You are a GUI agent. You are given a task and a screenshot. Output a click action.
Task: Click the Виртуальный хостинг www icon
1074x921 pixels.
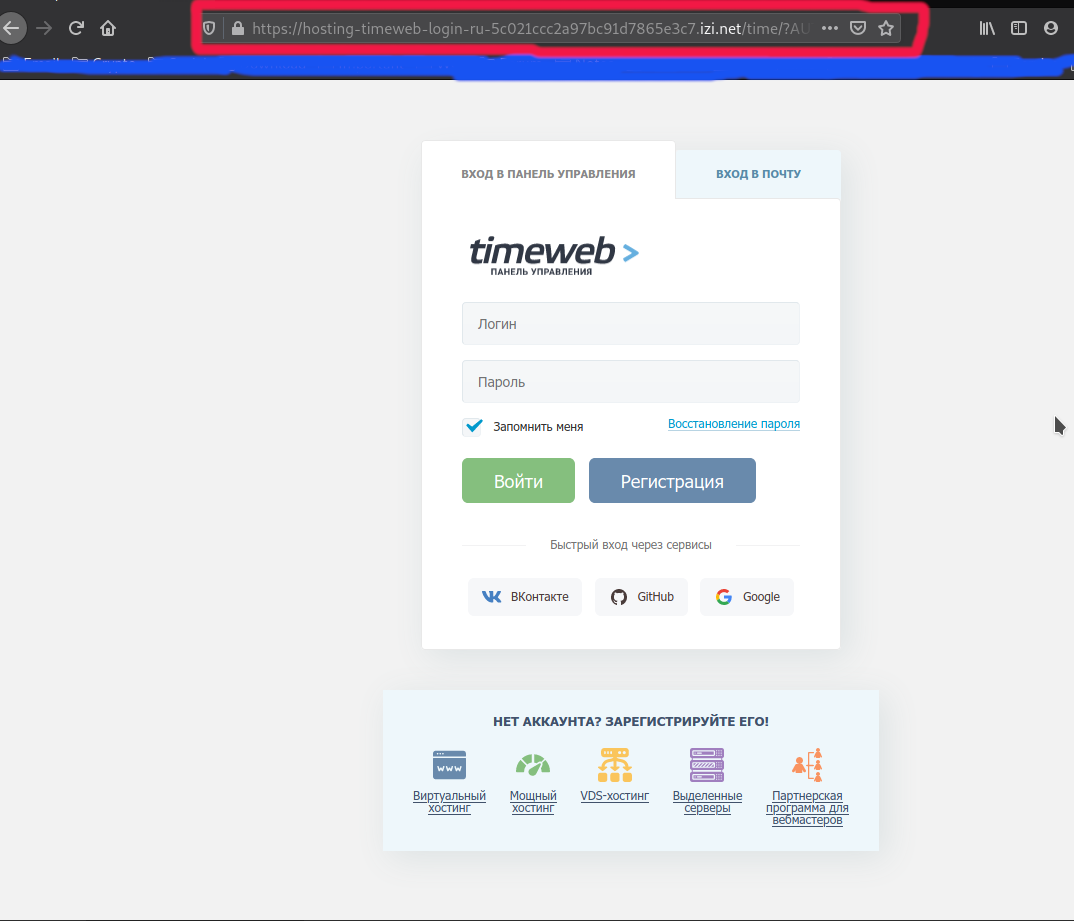coord(449,765)
